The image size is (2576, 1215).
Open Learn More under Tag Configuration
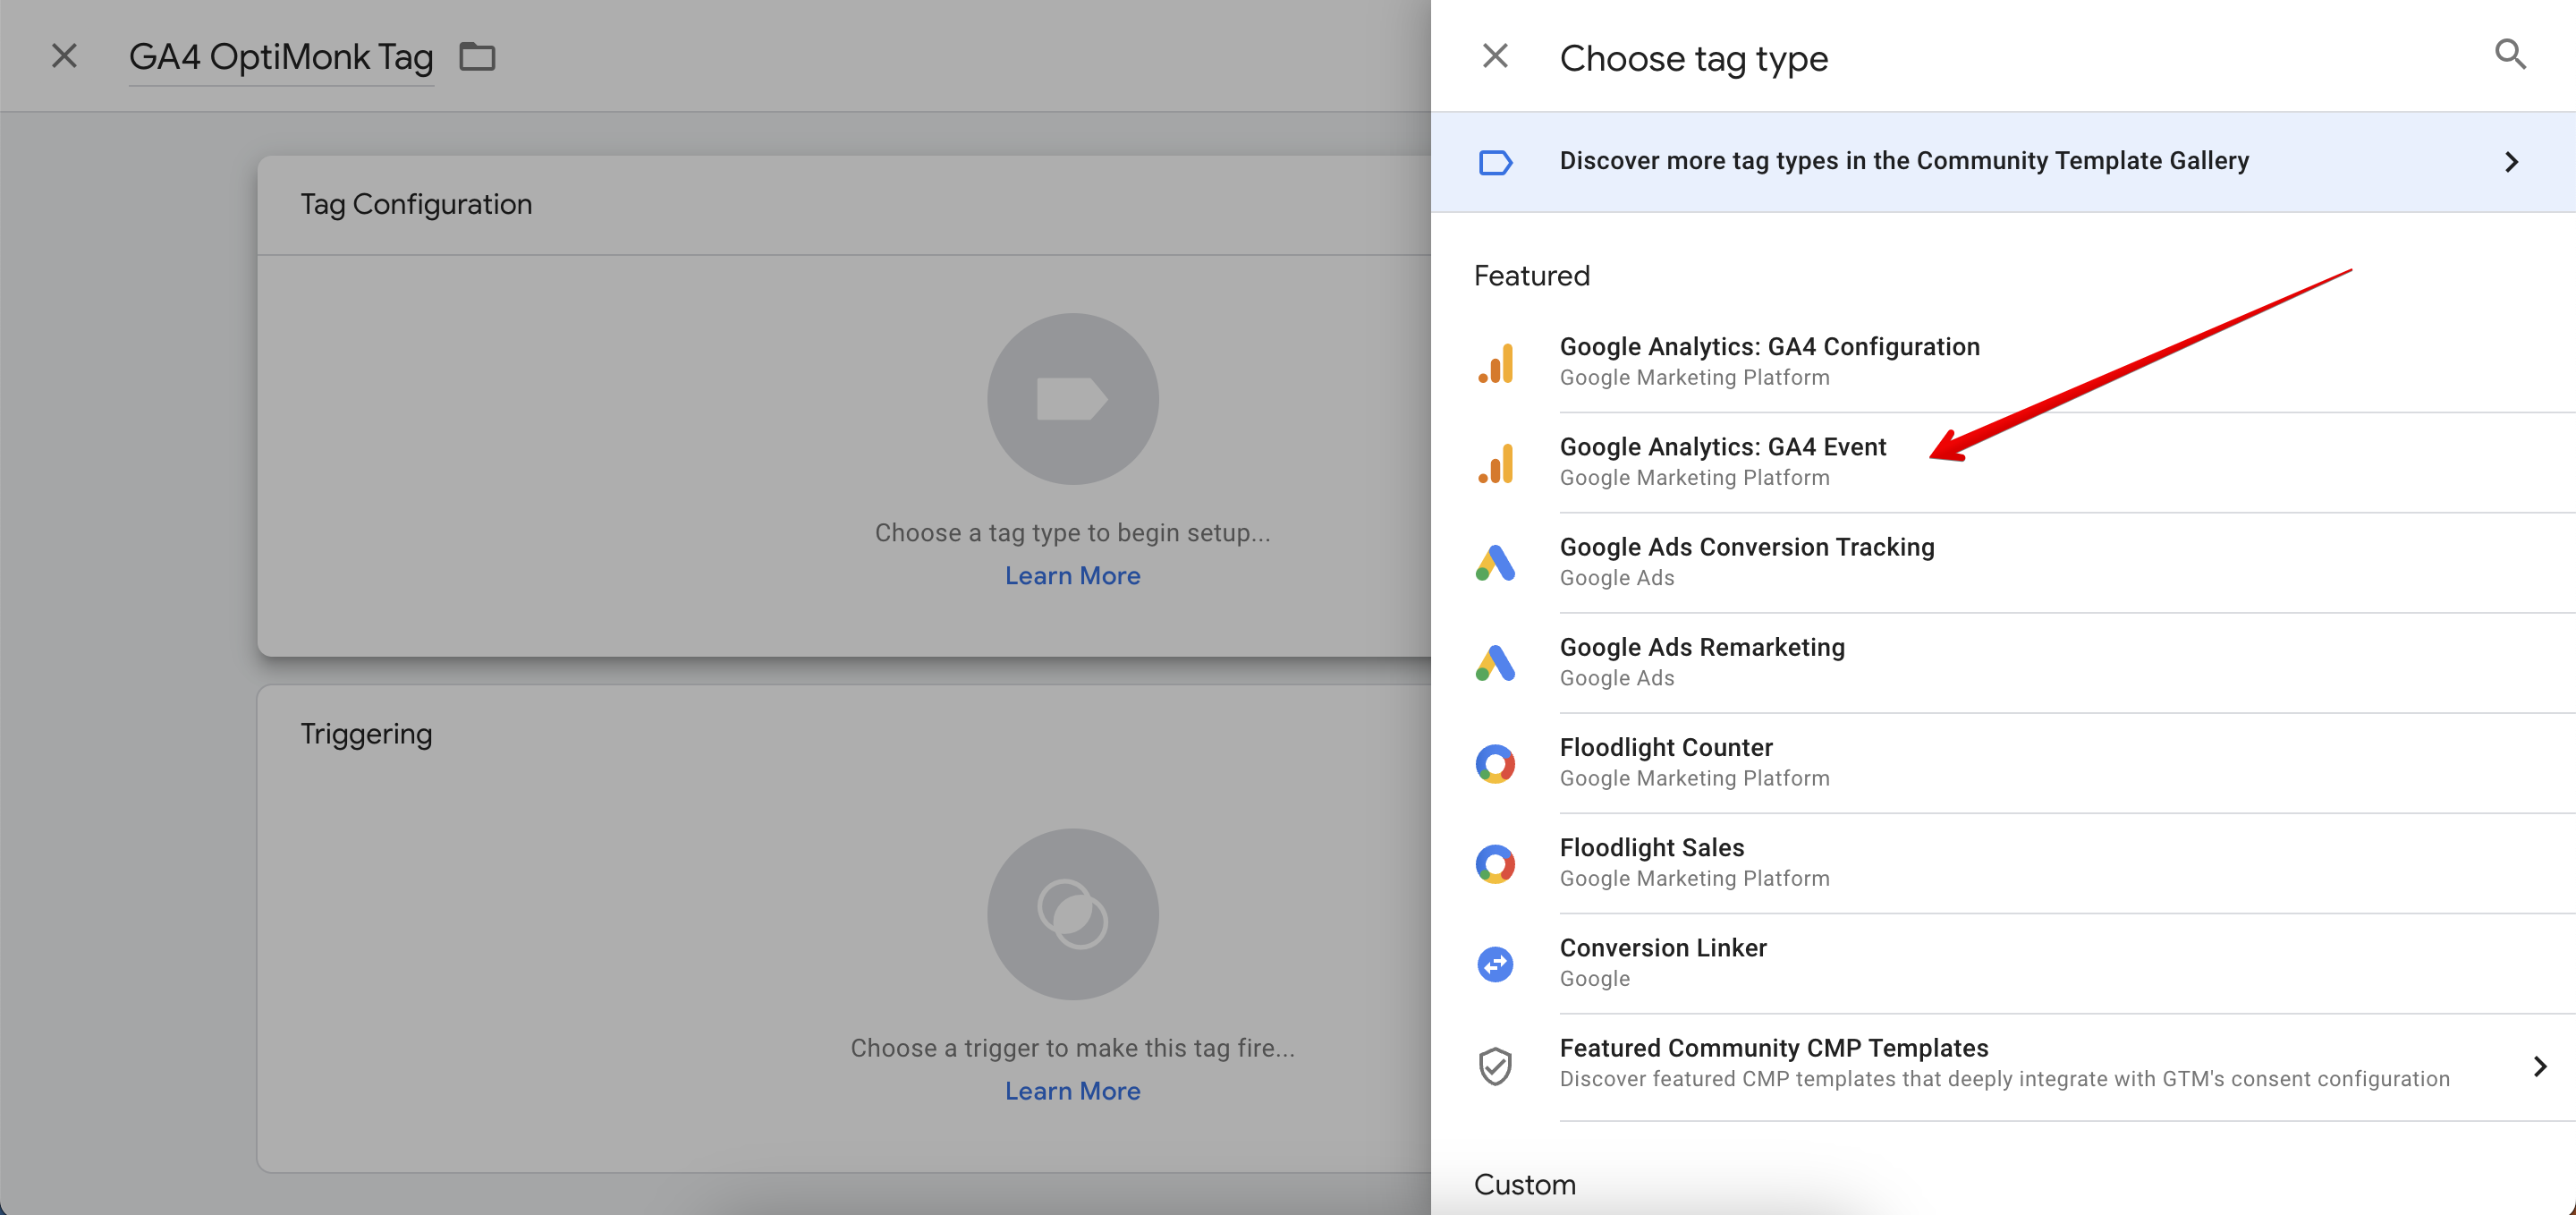click(x=1073, y=575)
